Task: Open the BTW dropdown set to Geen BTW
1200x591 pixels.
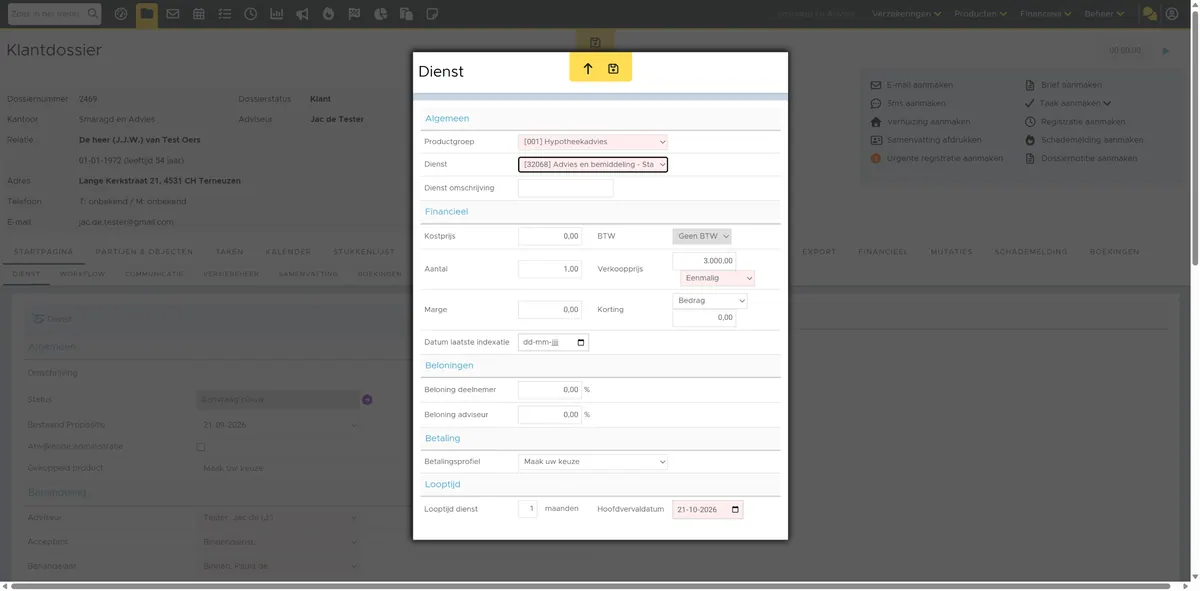Action: click(x=702, y=236)
